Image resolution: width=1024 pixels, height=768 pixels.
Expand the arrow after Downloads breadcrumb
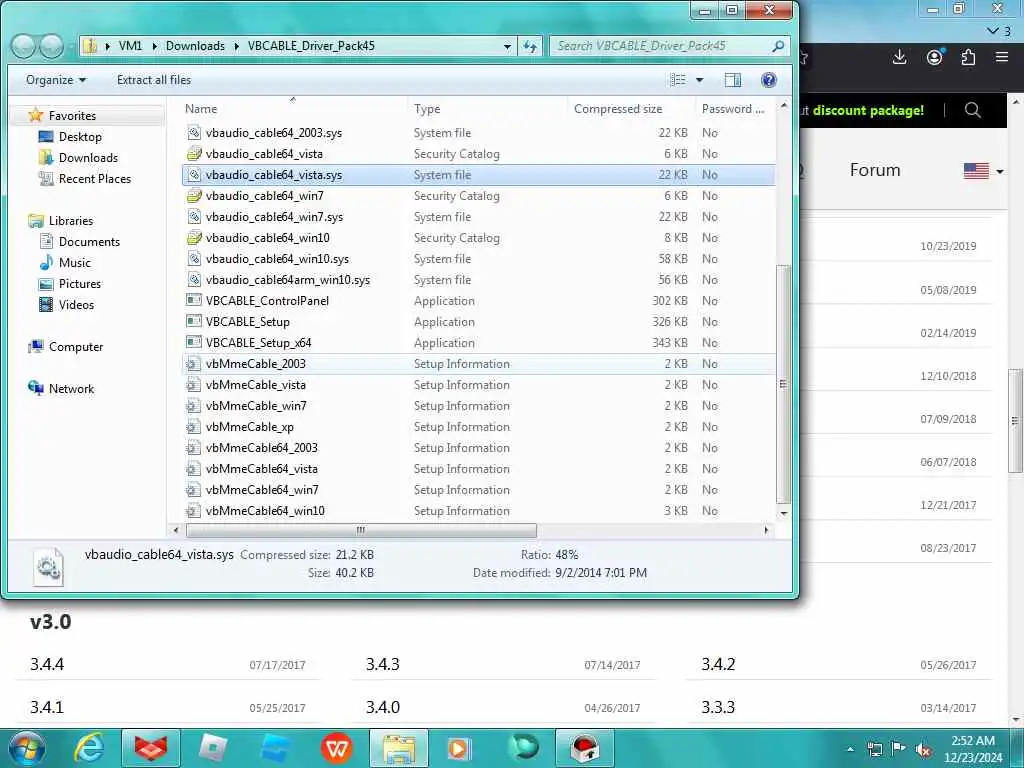click(x=236, y=46)
